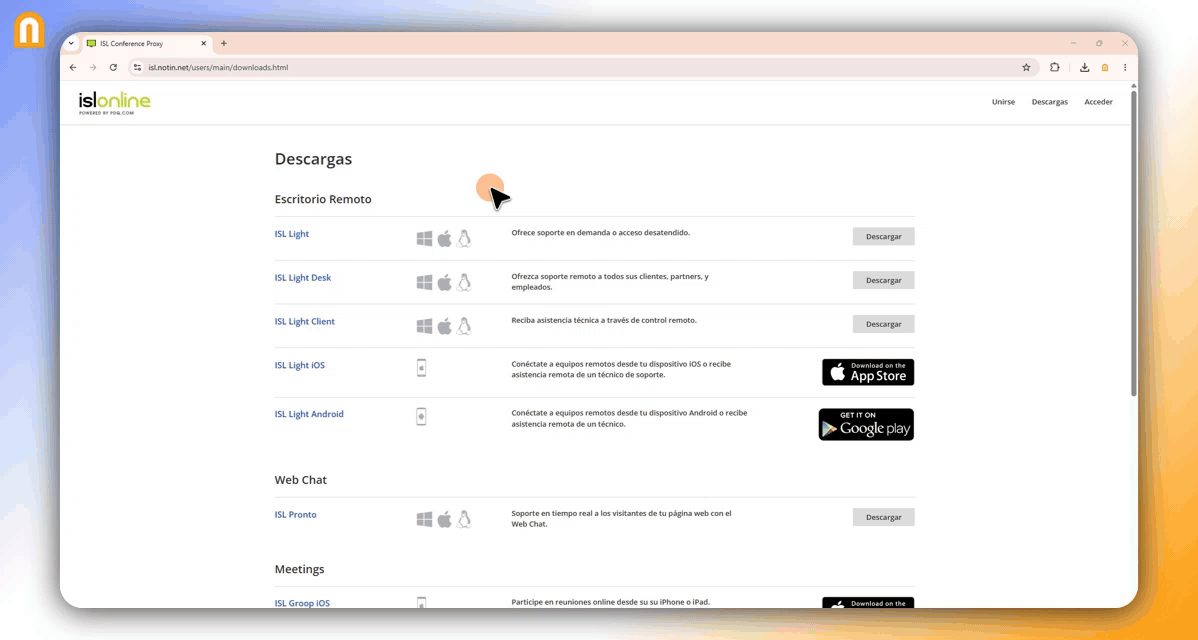1198x640 pixels.
Task: Click Apple icon in ISL Light row
Action: pos(444,239)
